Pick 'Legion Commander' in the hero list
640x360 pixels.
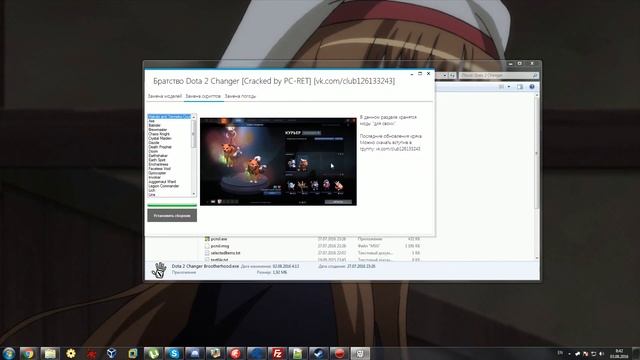[x=163, y=186]
